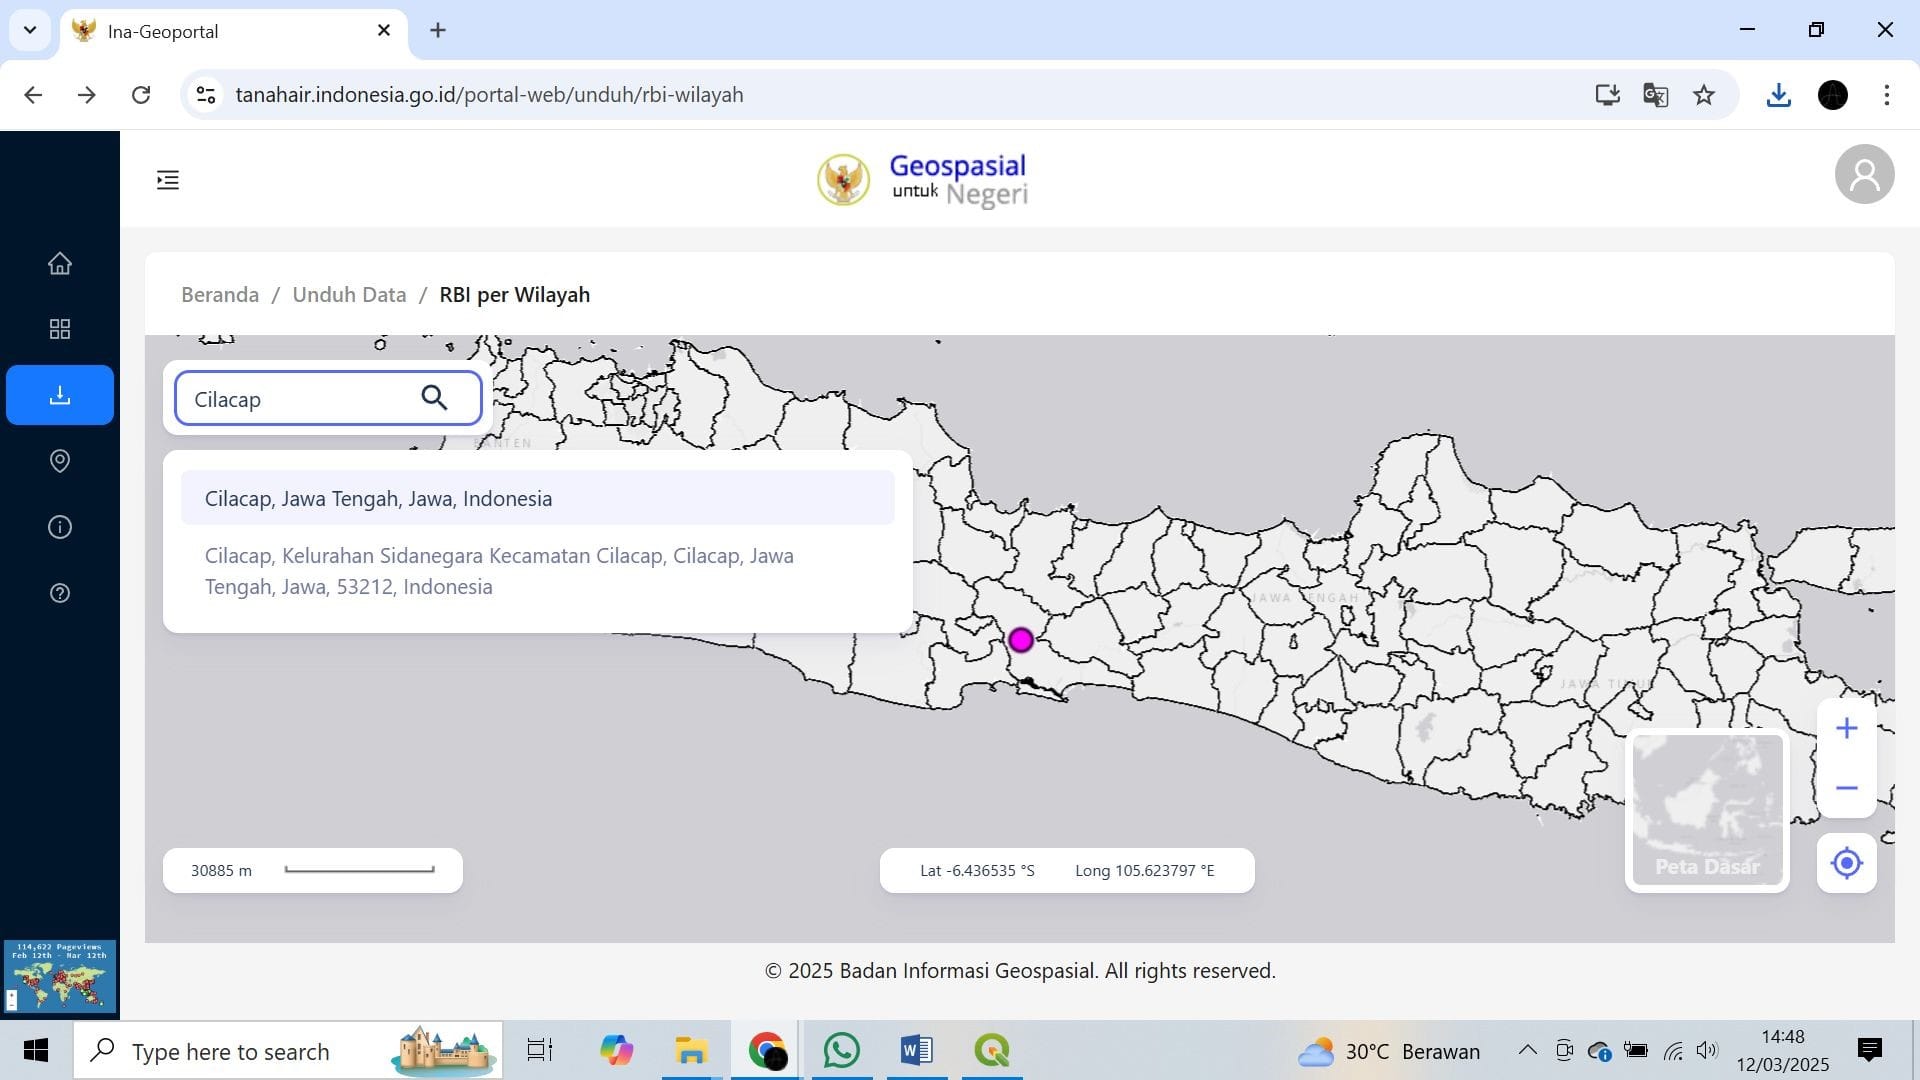The width and height of the screenshot is (1920, 1080).
Task: Open the info icon in sidebar
Action: point(60,527)
